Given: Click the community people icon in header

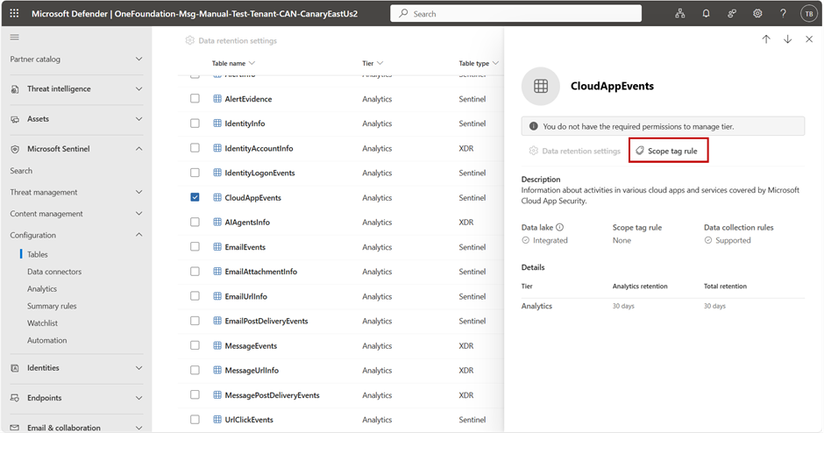Looking at the screenshot, I should pos(732,14).
